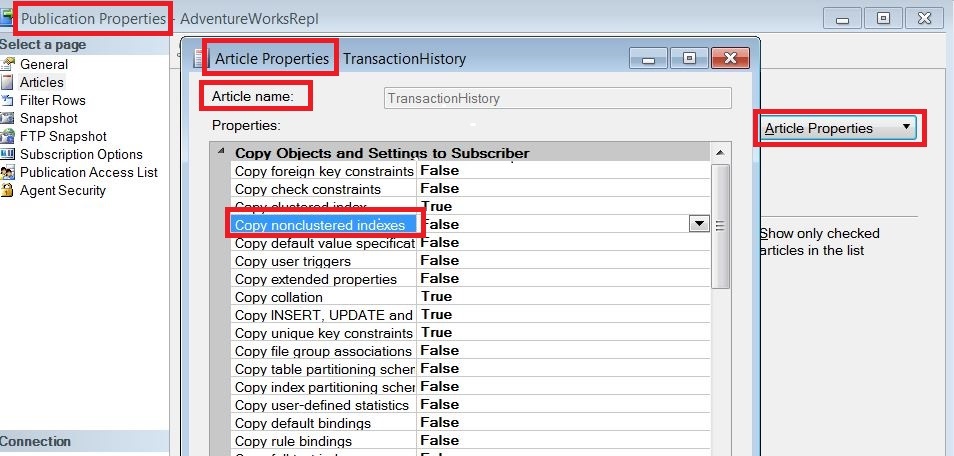Go to Filter Rows page
The width and height of the screenshot is (954, 456).
[52, 100]
